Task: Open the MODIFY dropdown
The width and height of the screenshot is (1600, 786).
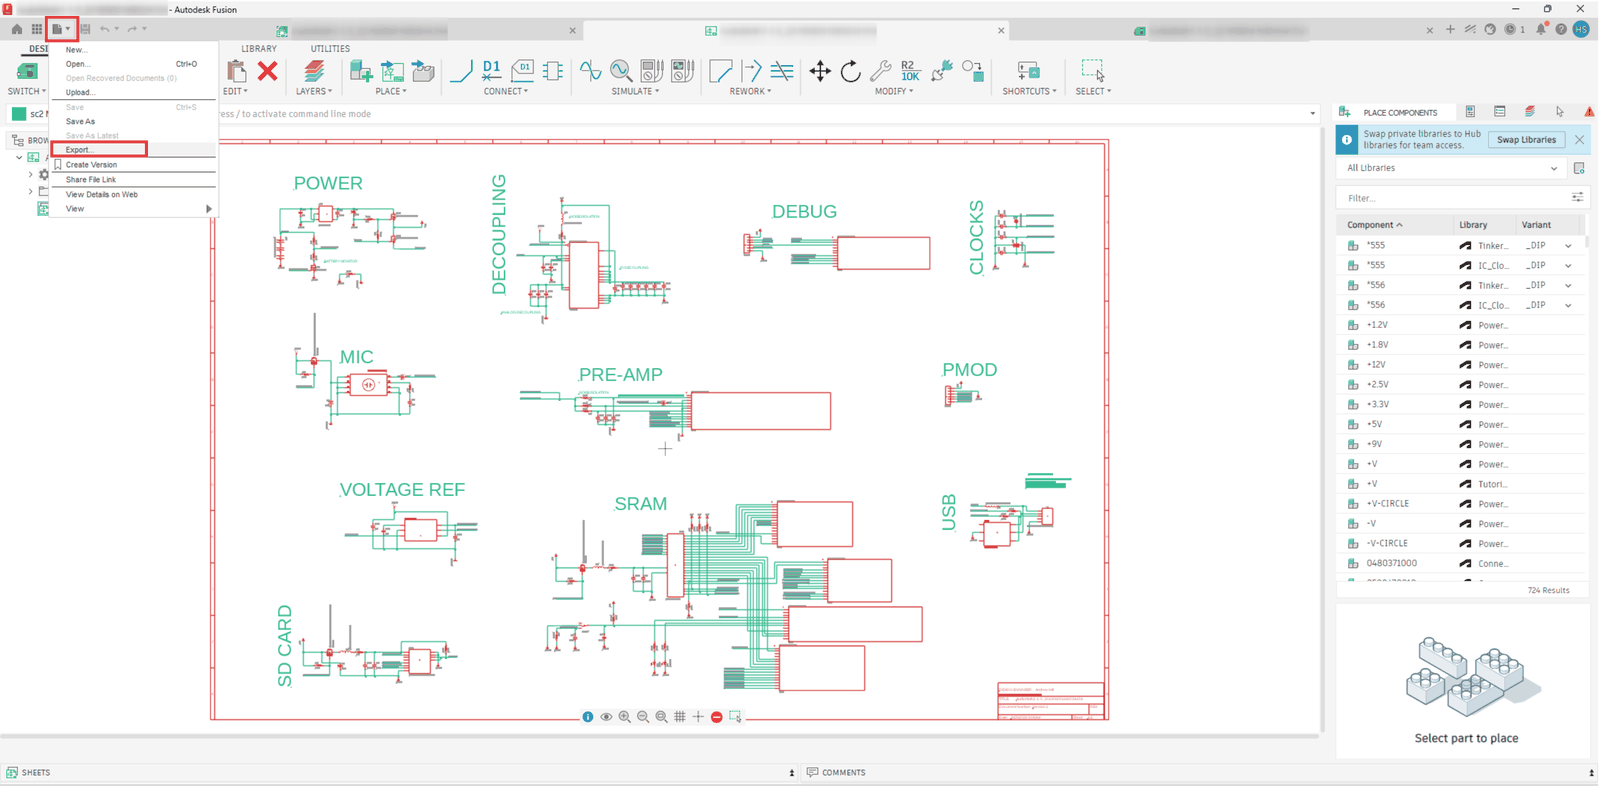Action: point(895,91)
